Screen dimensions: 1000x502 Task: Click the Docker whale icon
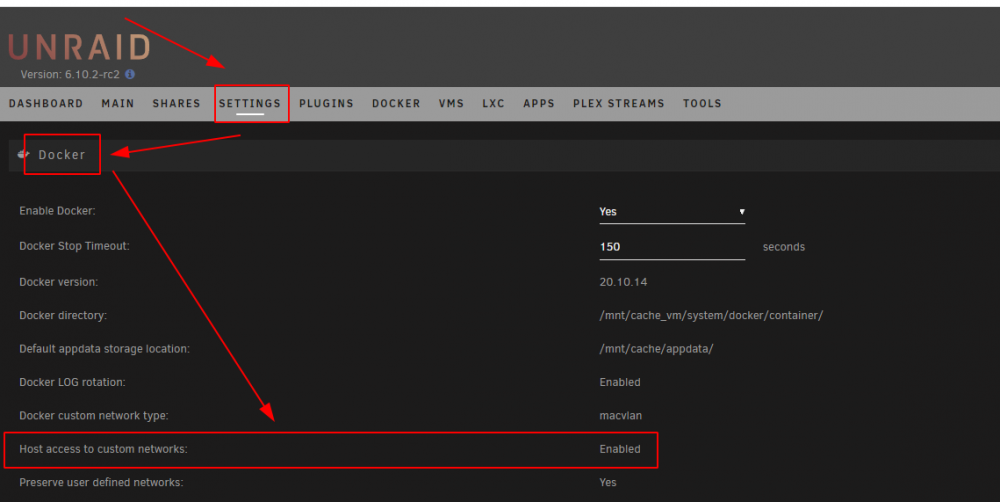pos(24,154)
